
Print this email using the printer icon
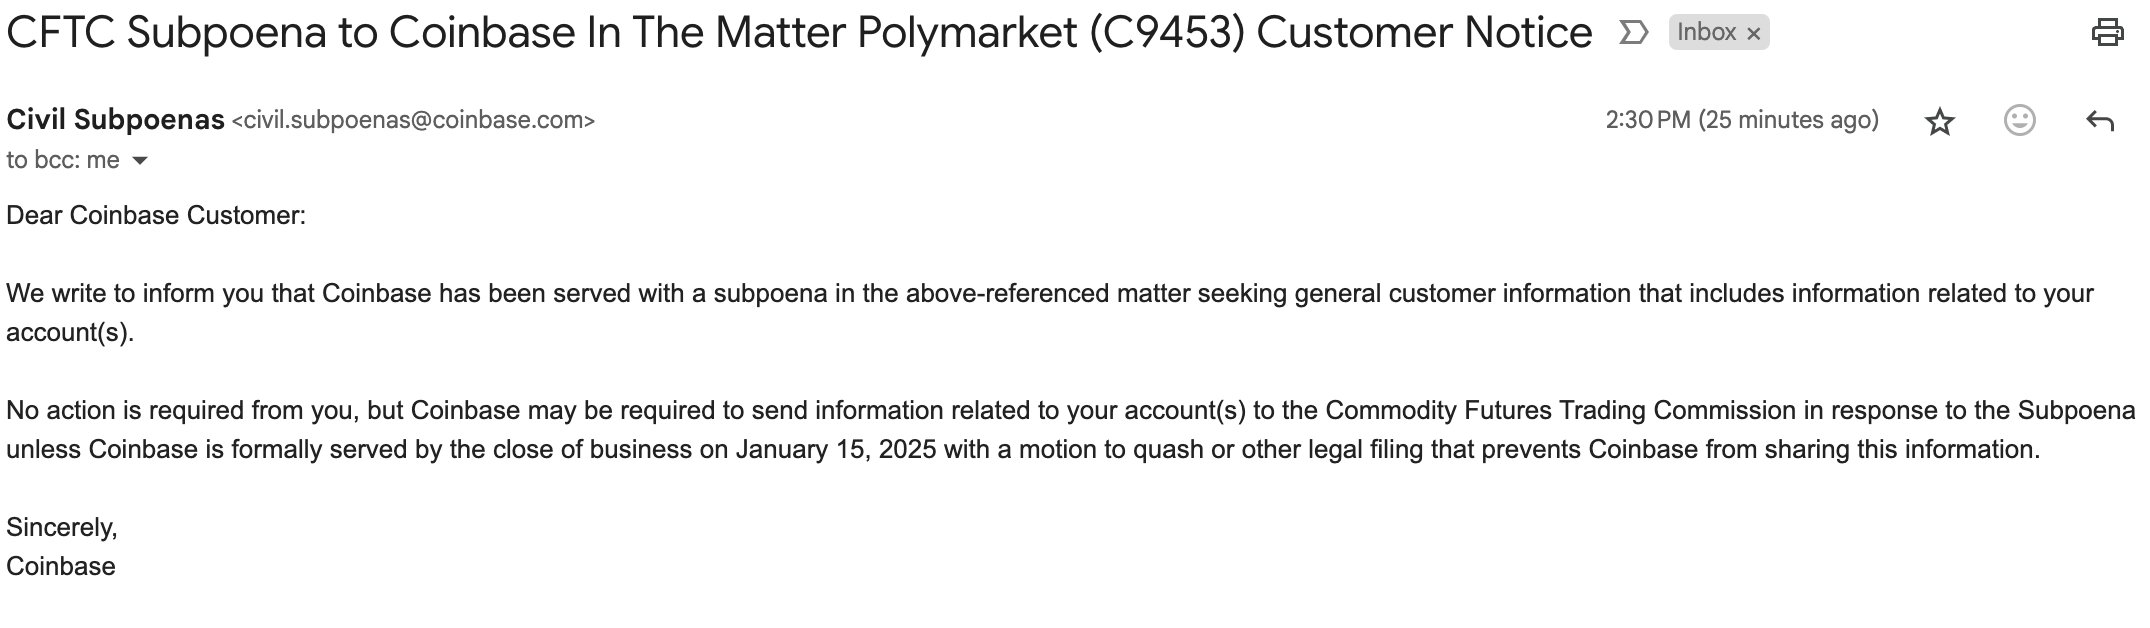2106,33
